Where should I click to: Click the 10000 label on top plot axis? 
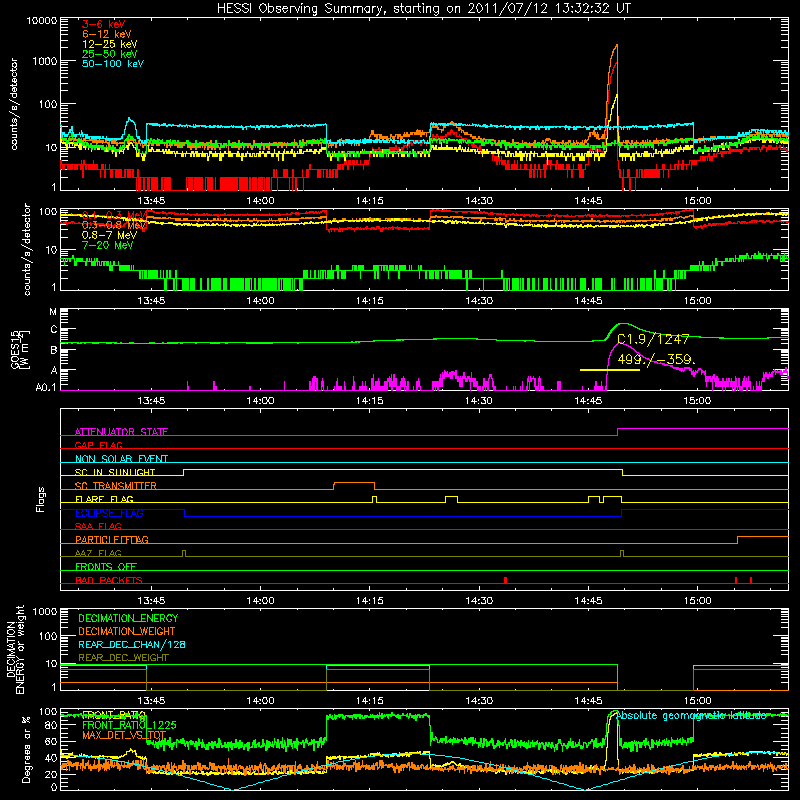coord(42,20)
